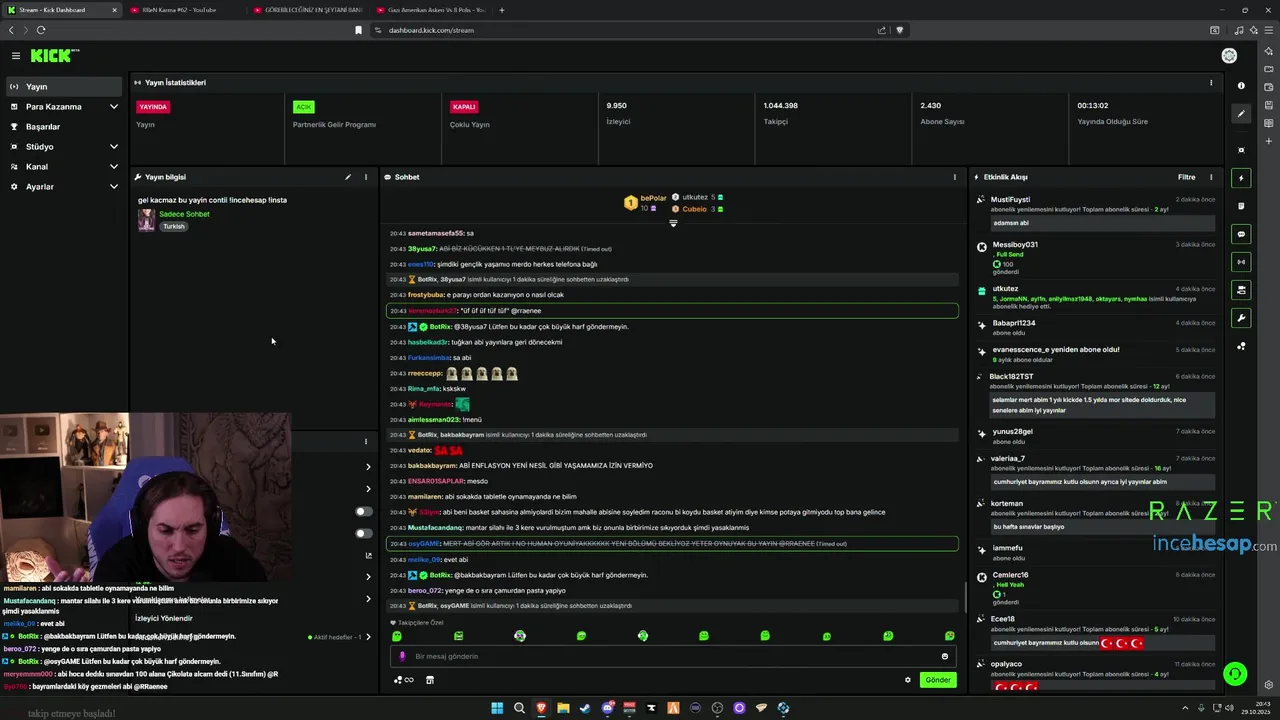1280x720 pixels.
Task: Click the bookmark icon in address bar
Action: click(x=358, y=30)
